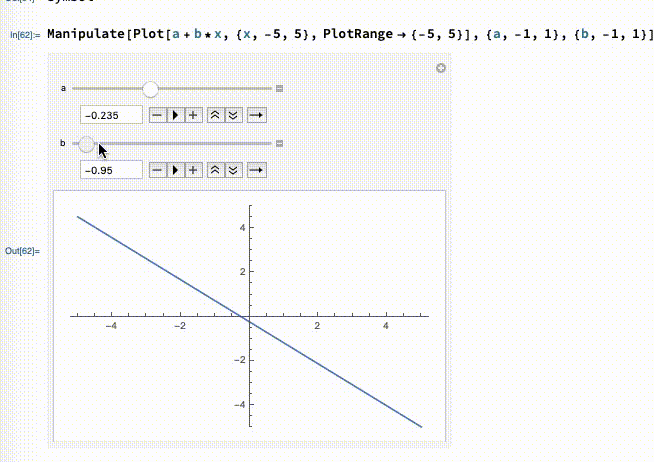Click the slider b thumb

coord(87,144)
